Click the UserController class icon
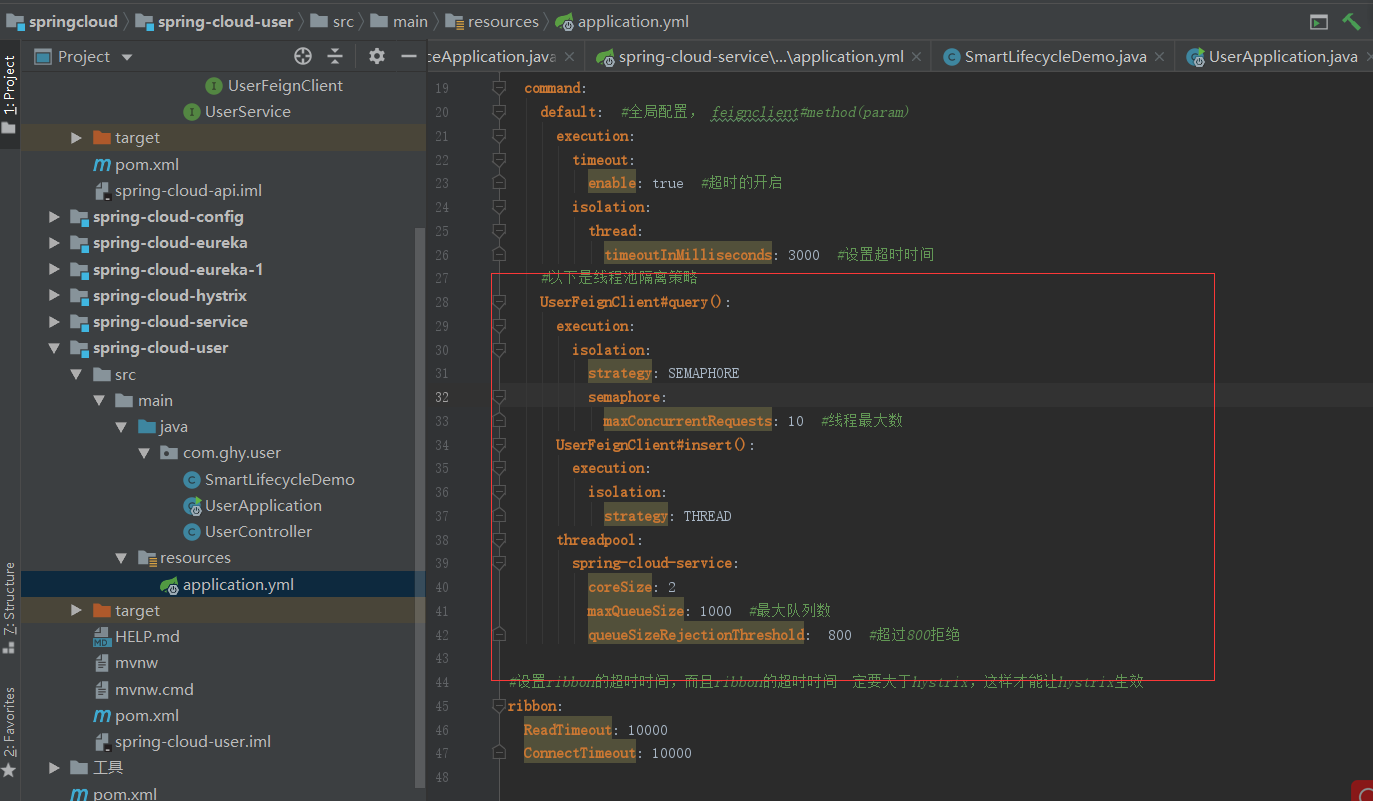This screenshot has width=1373, height=801. coord(191,532)
